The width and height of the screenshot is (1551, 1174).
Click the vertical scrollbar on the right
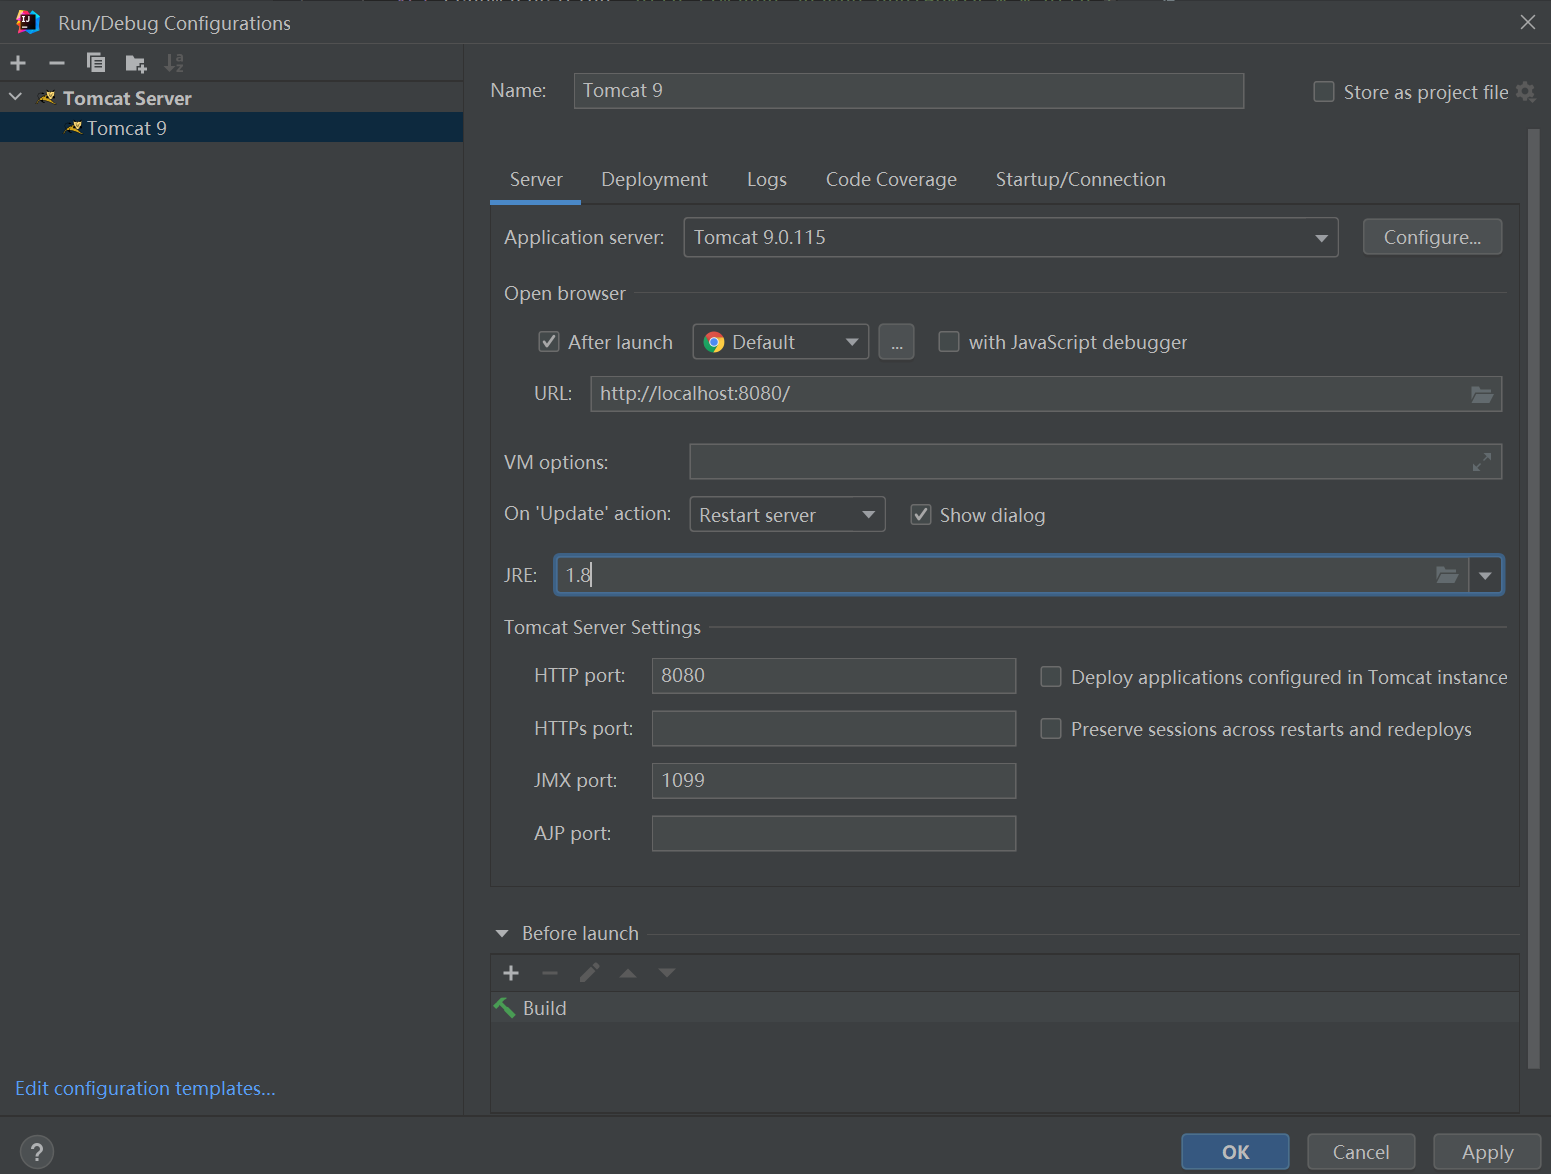tap(1534, 600)
